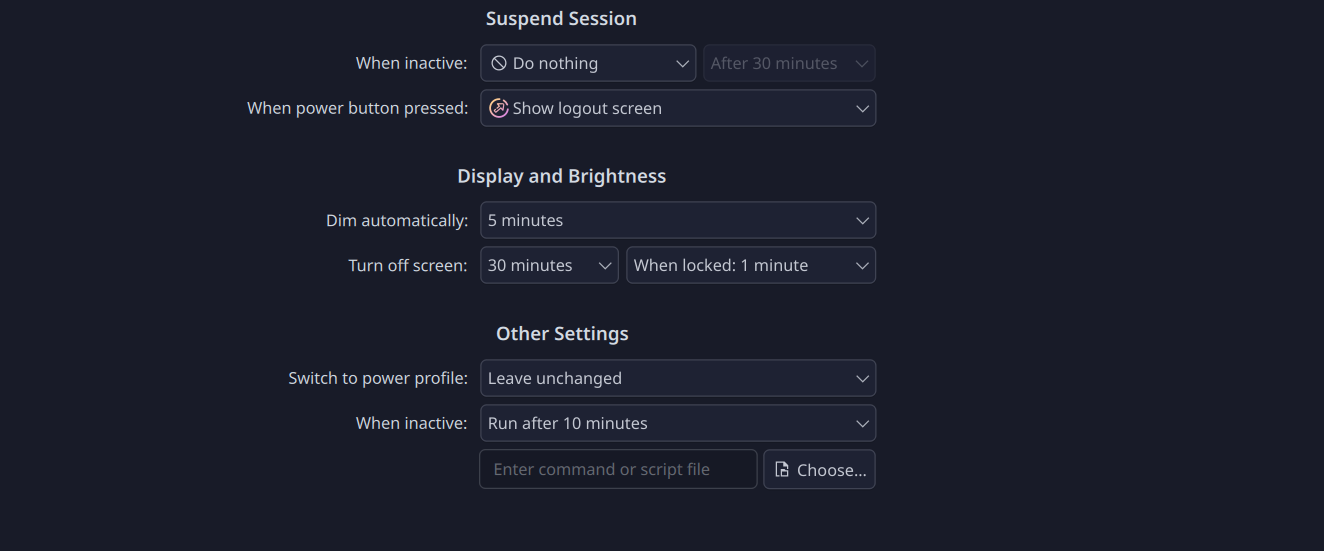Open the When power button pressed dropdown
Image resolution: width=1324 pixels, height=551 pixels.
point(678,108)
